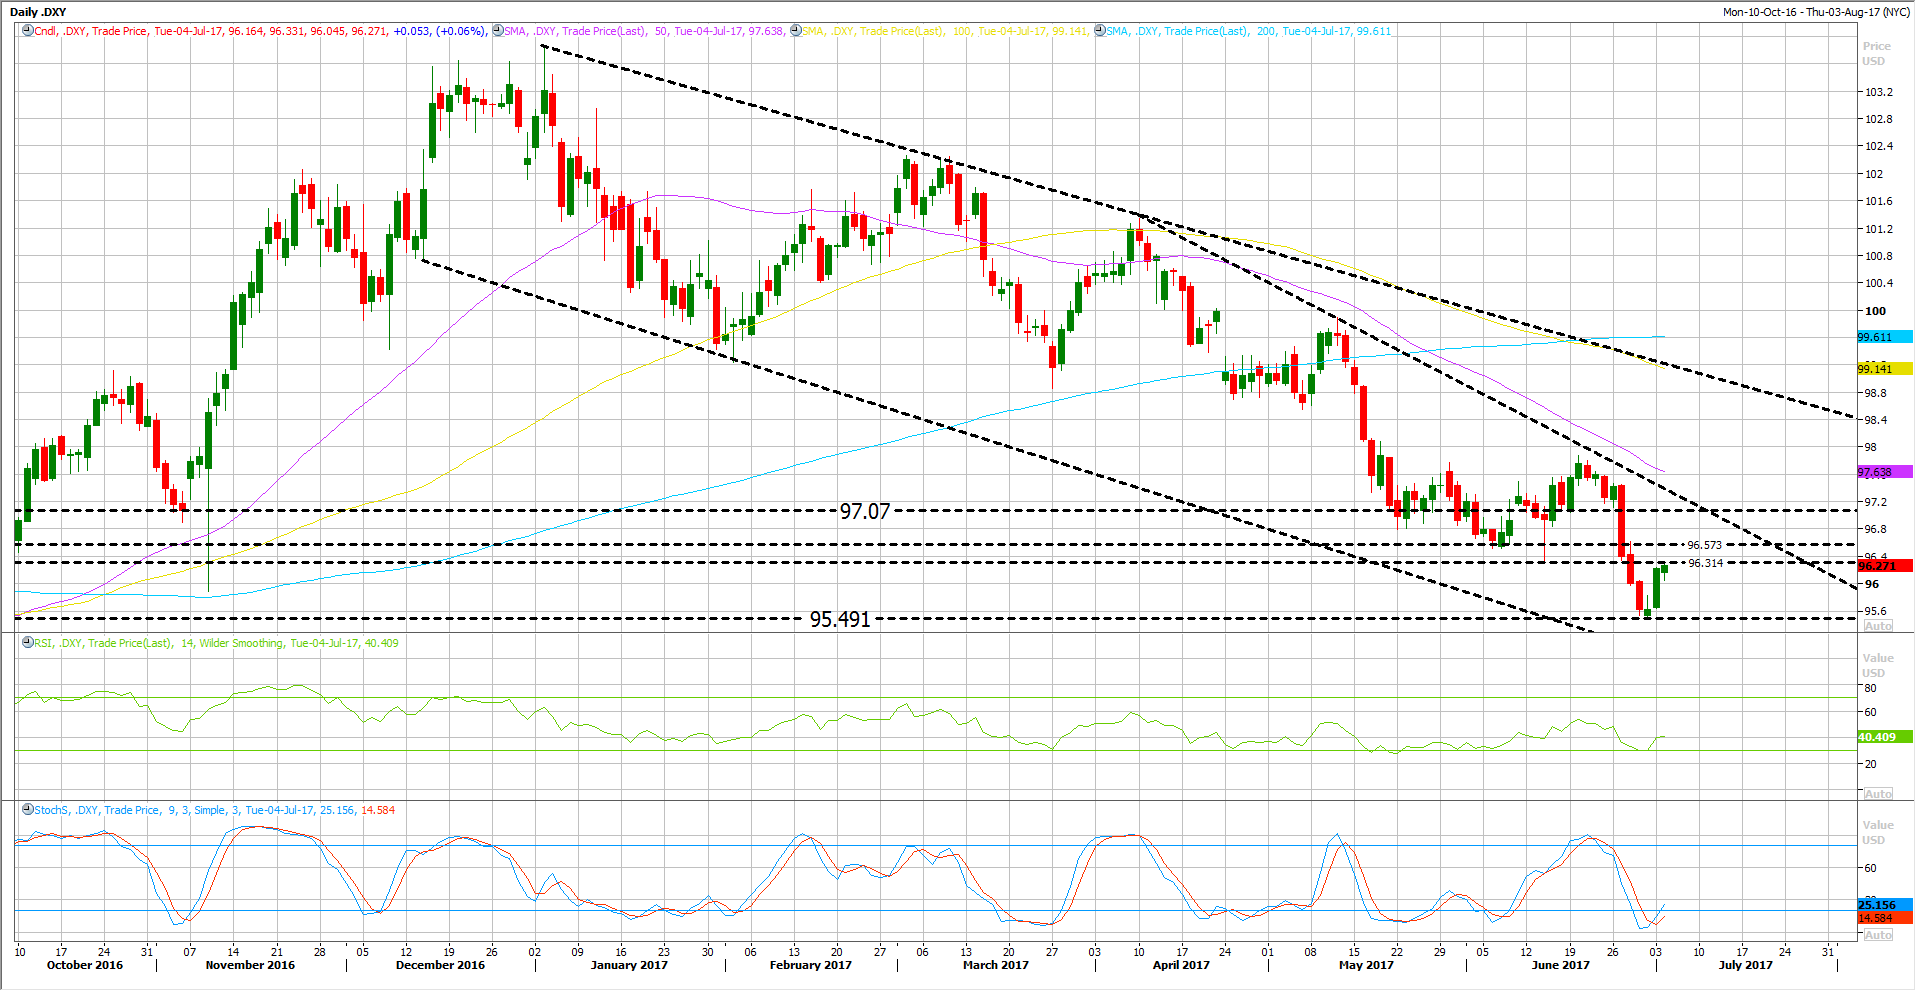Click the 98.4 tick on the price axis
The width and height of the screenshot is (1916, 991).
point(1876,420)
